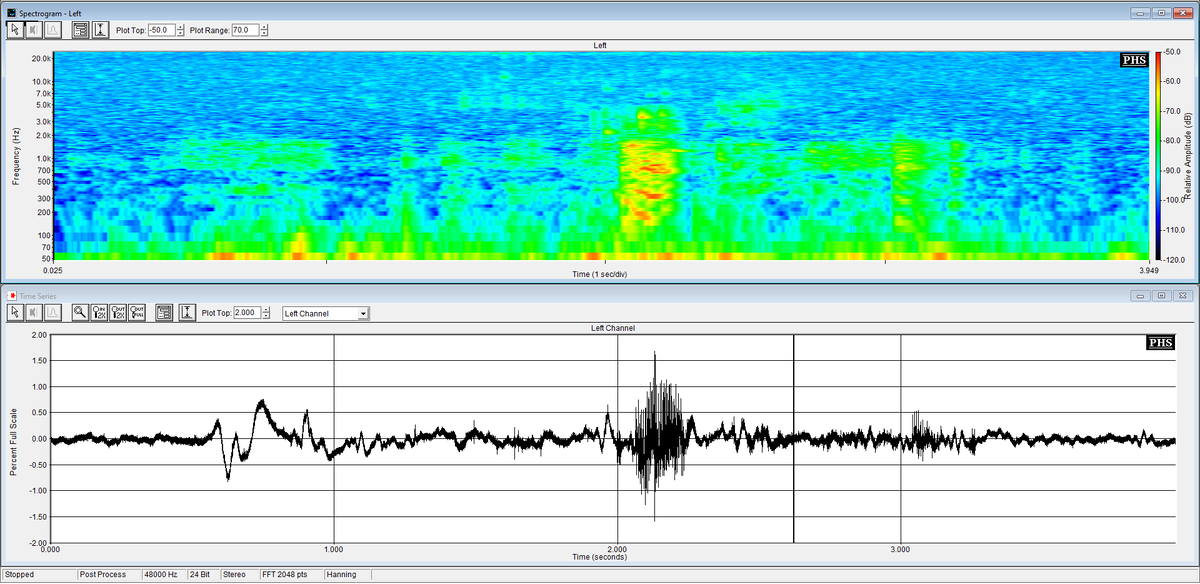1200x584 pixels.
Task: Click the Hanning window status entry
Action: [x=348, y=575]
